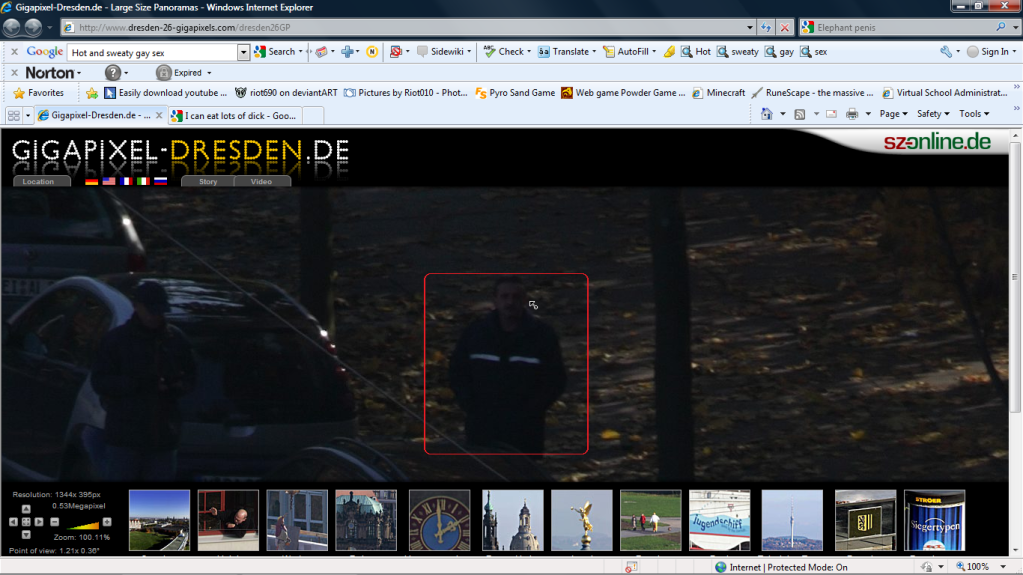Image resolution: width=1023 pixels, height=575 pixels.
Task: Open the Safety menu
Action: (933, 114)
